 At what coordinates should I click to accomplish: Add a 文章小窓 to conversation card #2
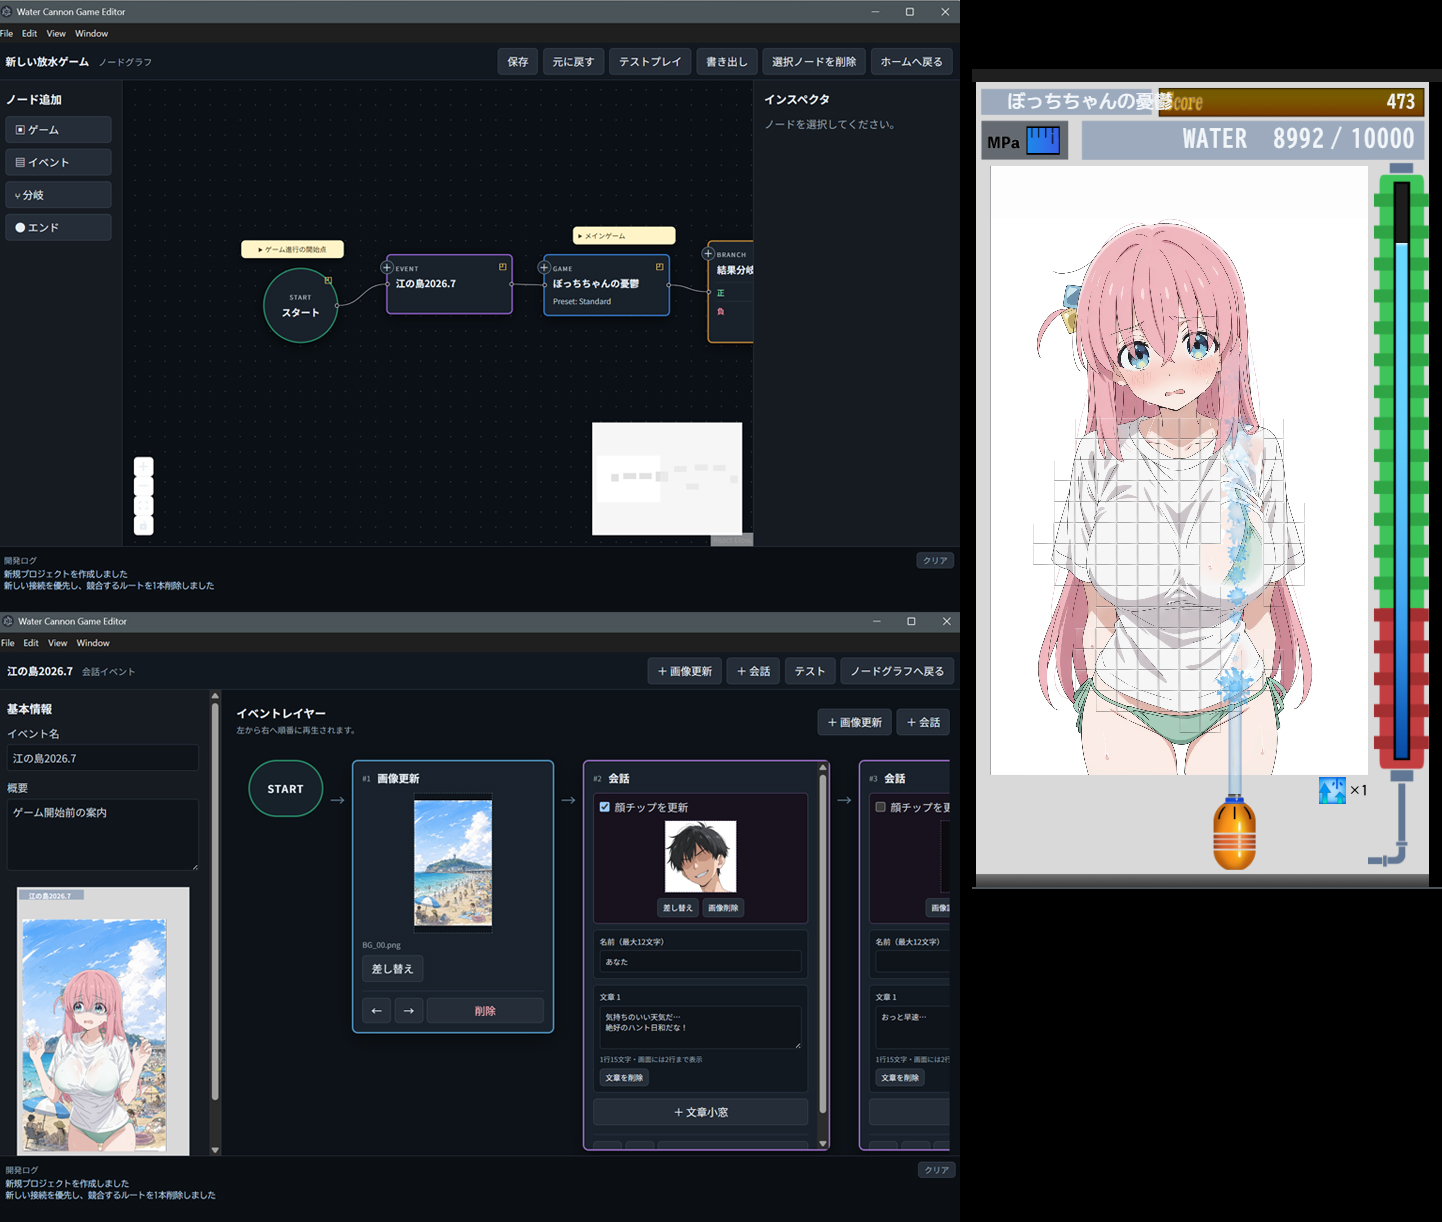coord(701,1112)
